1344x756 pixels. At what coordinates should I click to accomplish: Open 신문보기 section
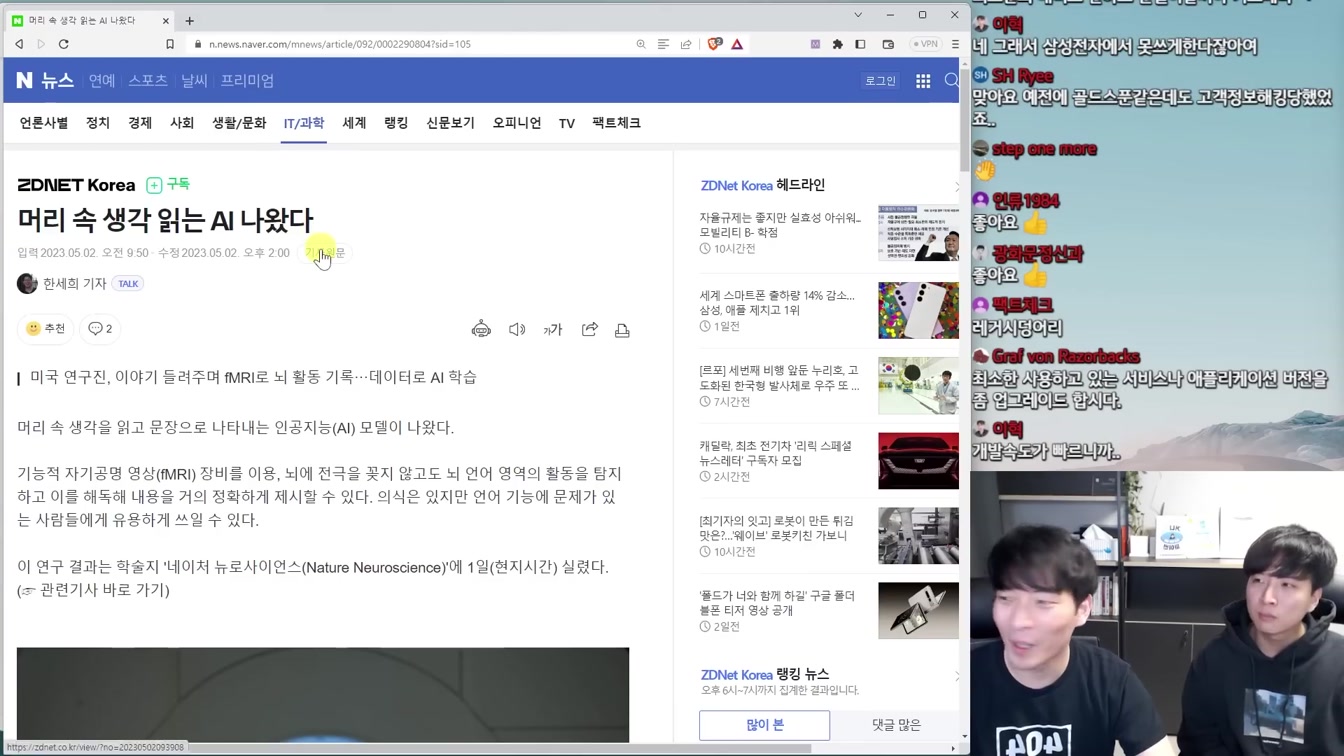450,123
